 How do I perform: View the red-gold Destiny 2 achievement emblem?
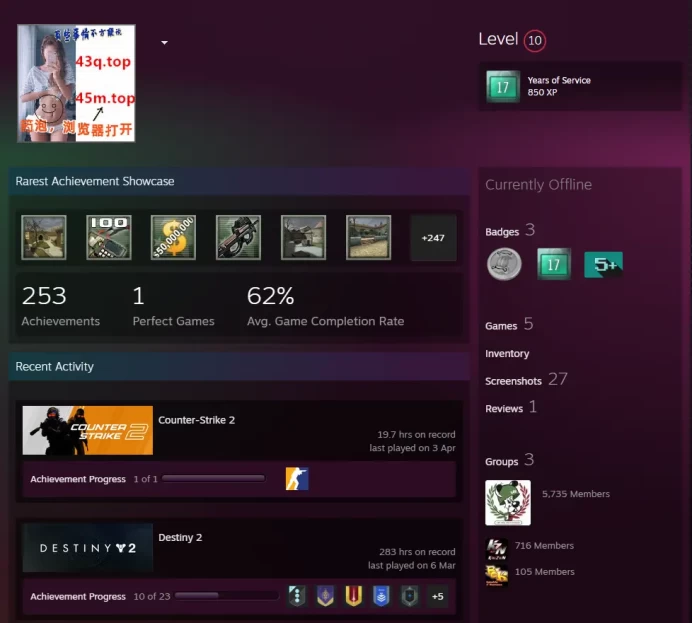354,596
